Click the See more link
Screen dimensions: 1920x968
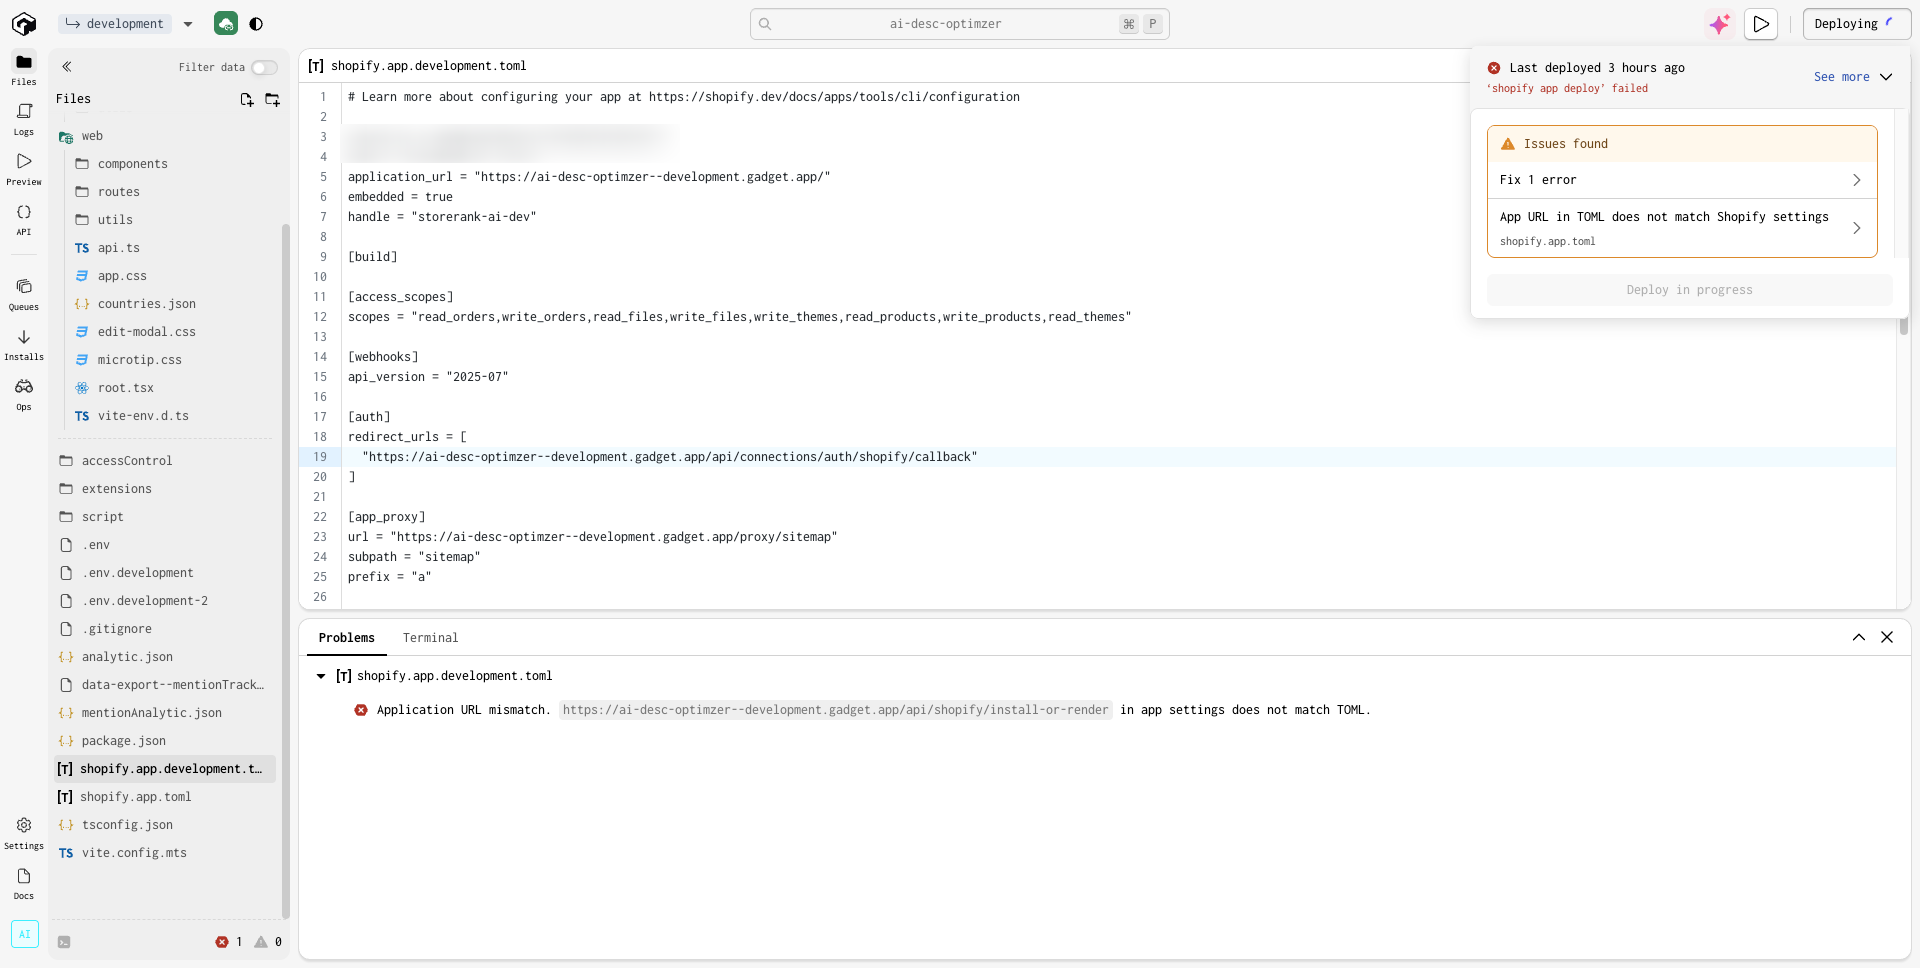(1841, 77)
